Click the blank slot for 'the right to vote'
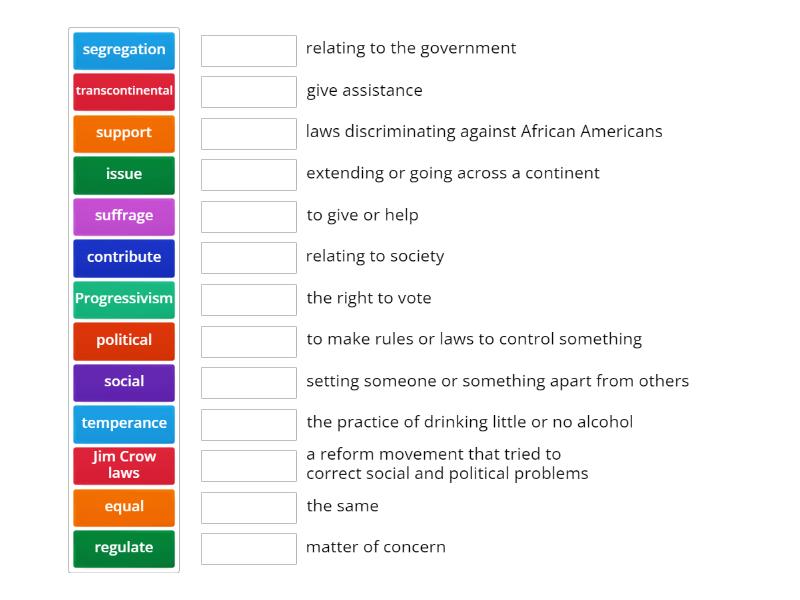The image size is (800, 600). pyautogui.click(x=249, y=299)
